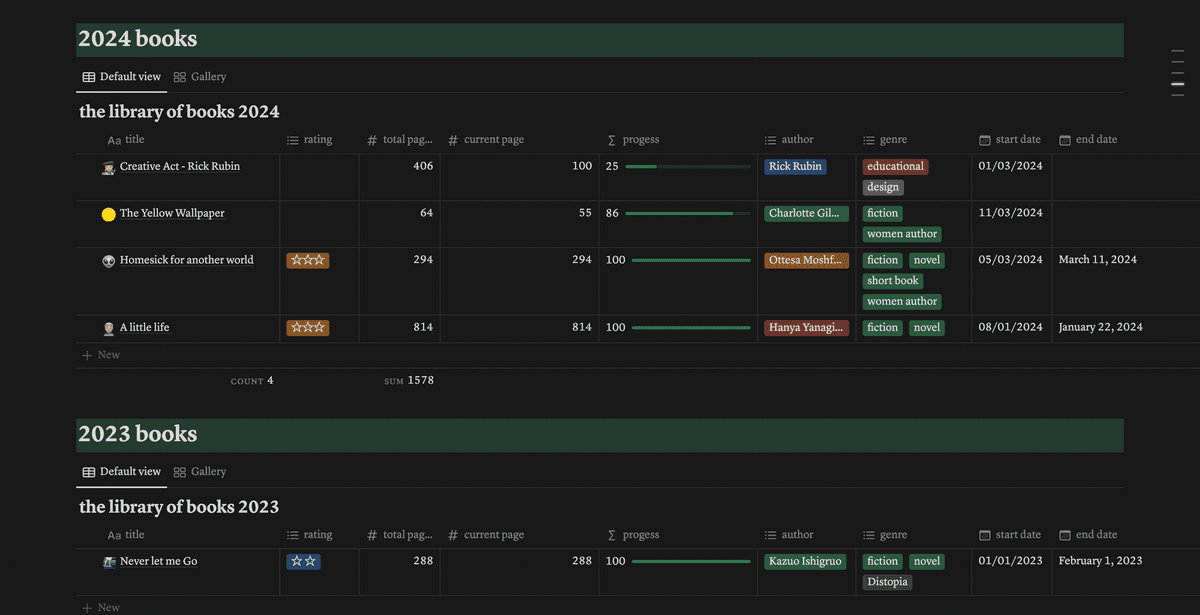Open the end date column menu in 2023 table
This screenshot has height=615, width=1200.
(1096, 535)
